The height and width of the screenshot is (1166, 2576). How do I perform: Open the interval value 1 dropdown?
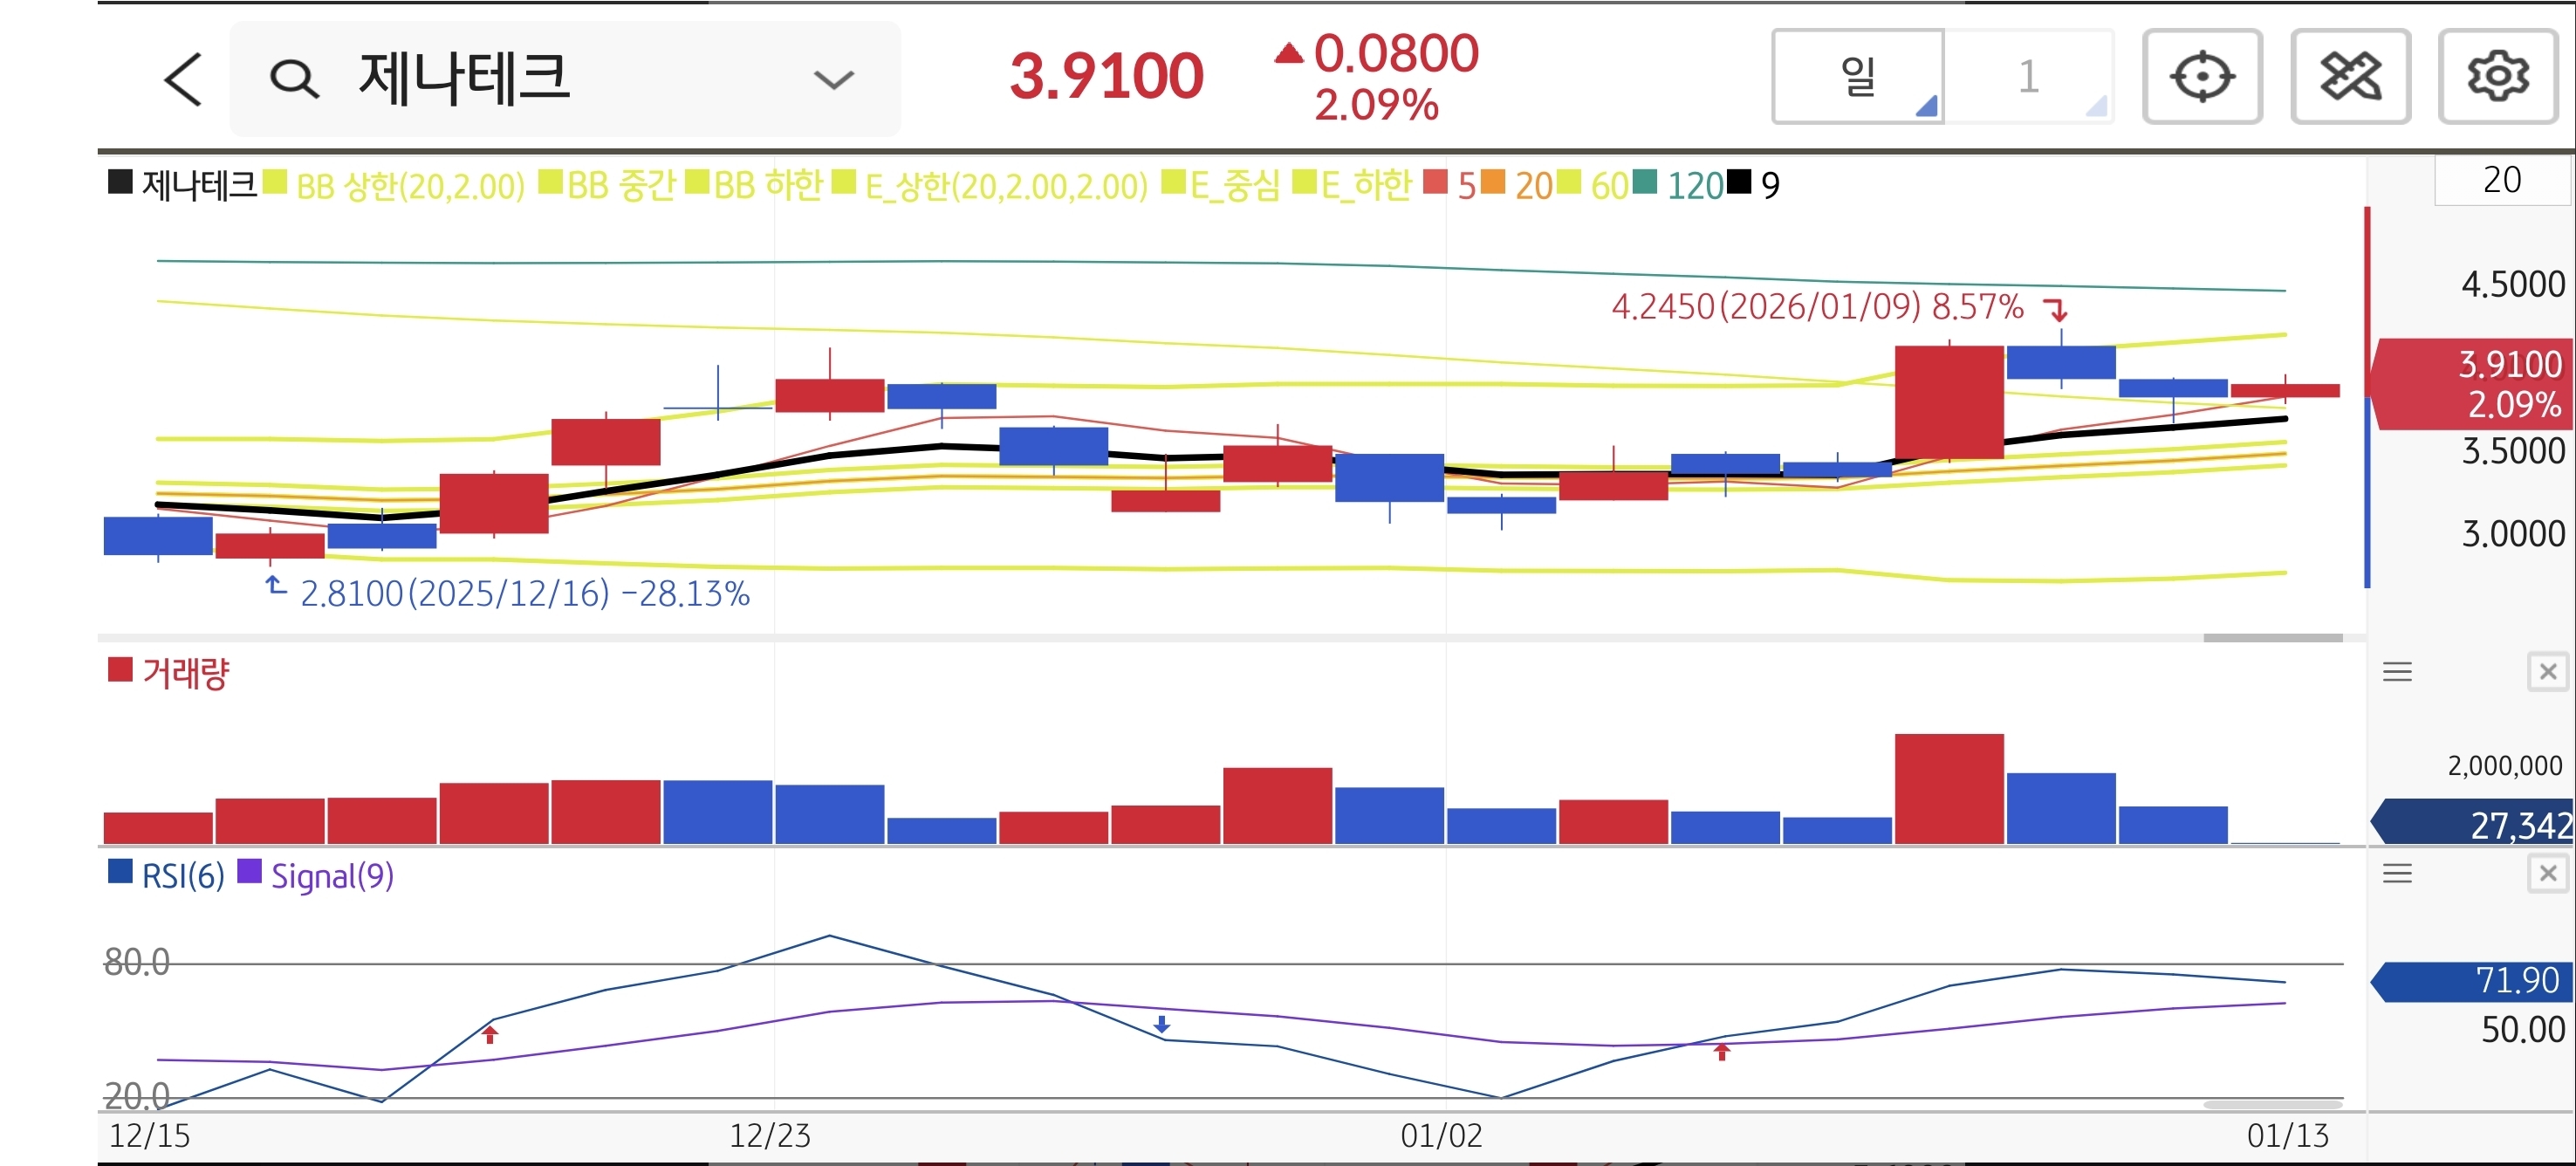2029,77
